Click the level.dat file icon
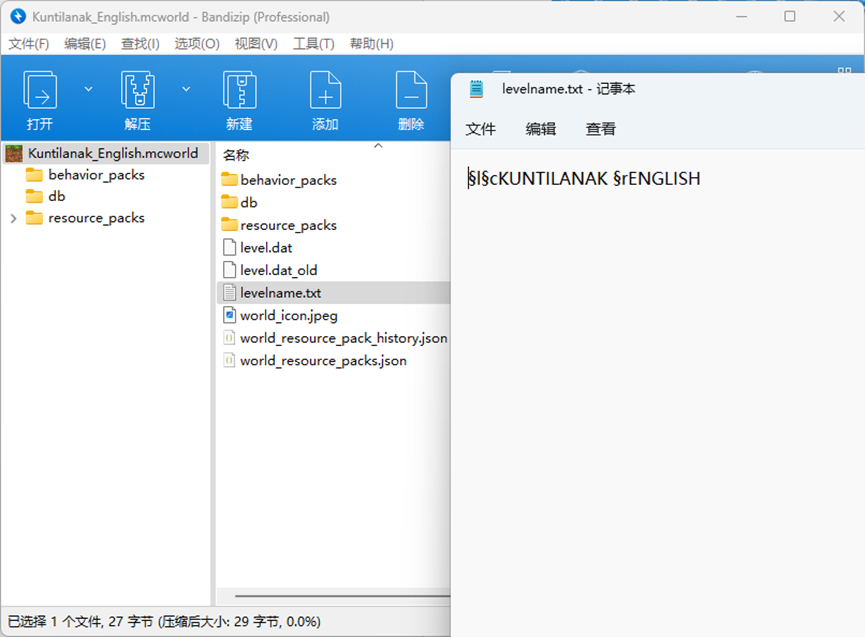This screenshot has height=637, width=865. [229, 247]
